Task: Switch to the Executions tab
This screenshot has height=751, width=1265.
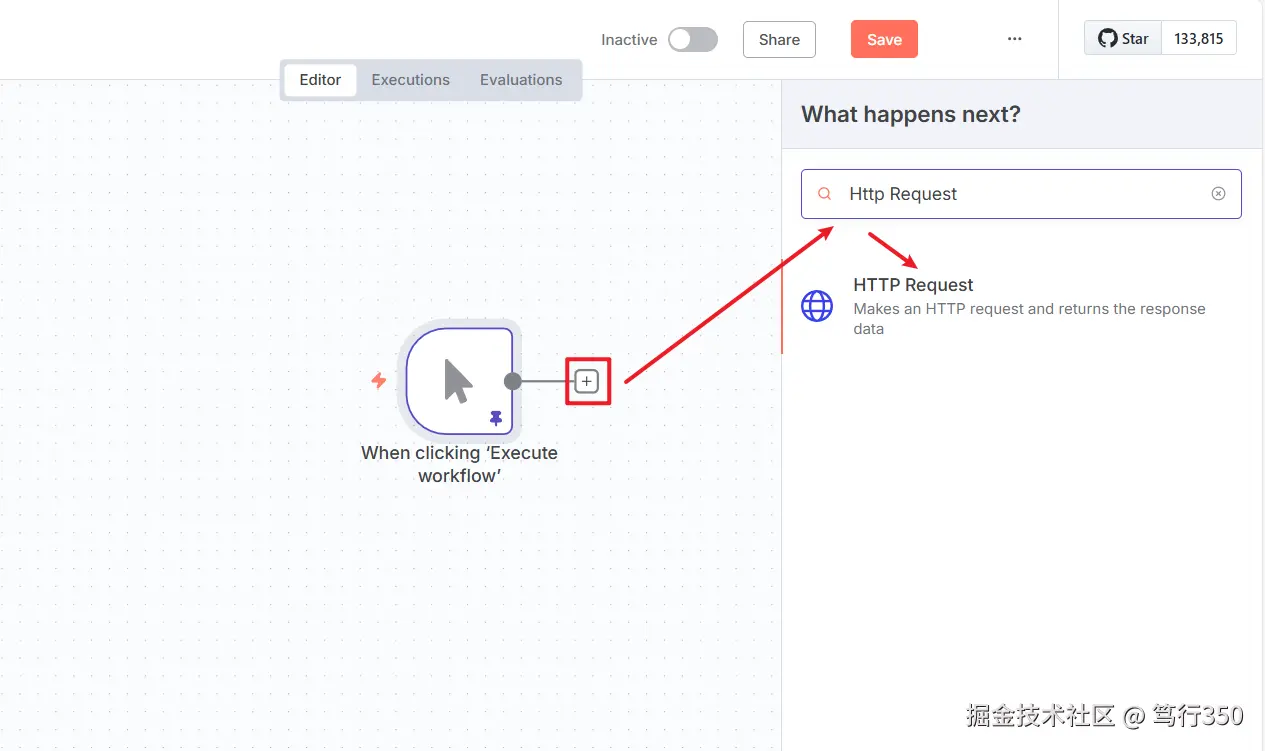Action: 411,80
